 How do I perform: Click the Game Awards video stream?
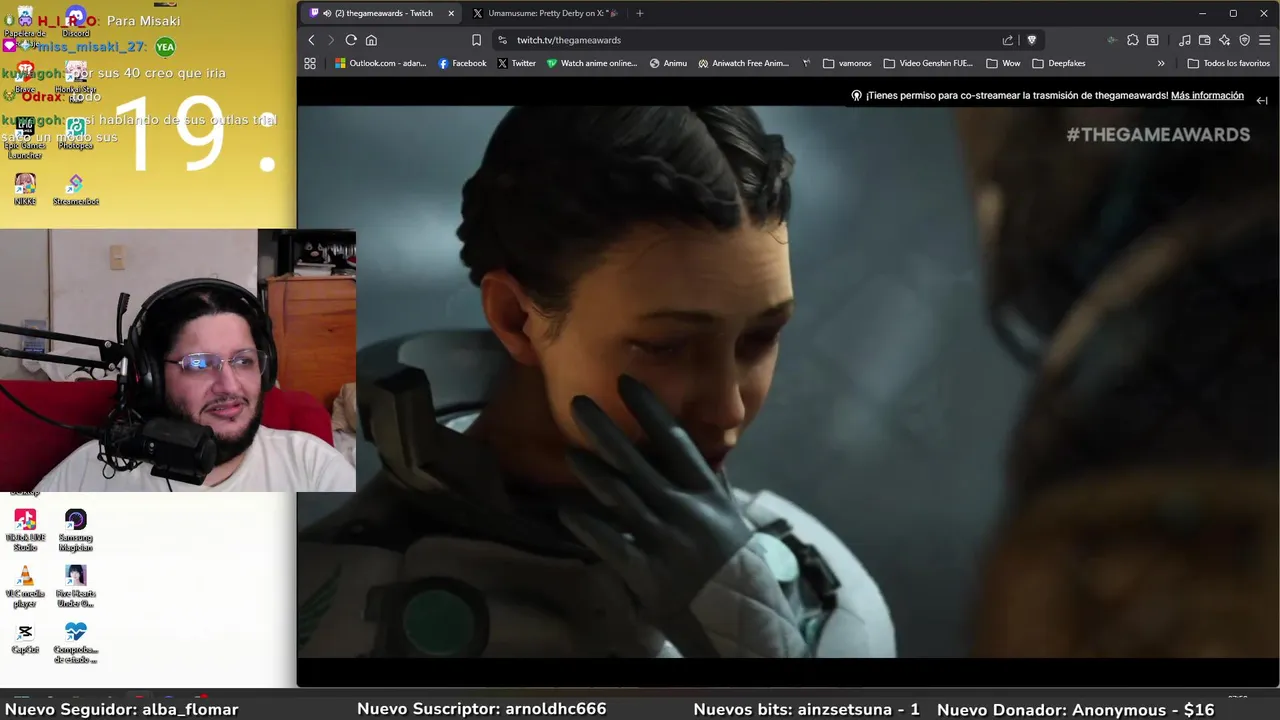click(x=788, y=382)
